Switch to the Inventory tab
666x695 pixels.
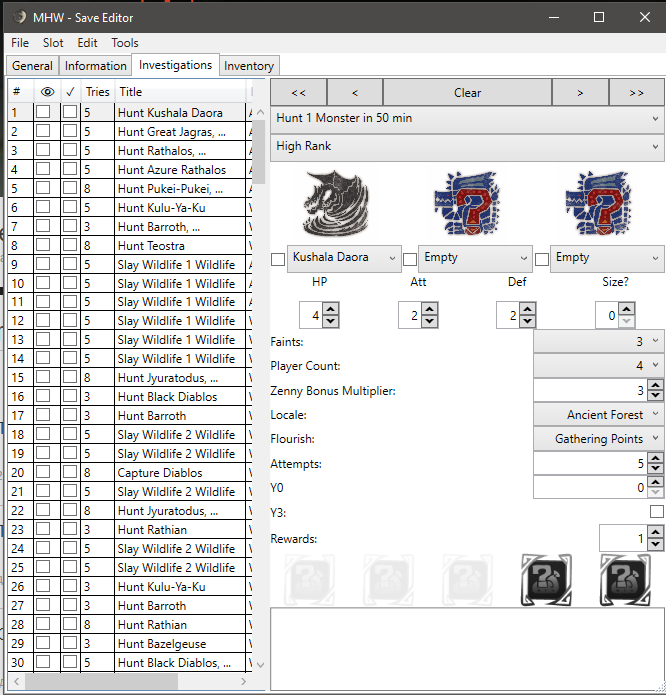click(249, 66)
